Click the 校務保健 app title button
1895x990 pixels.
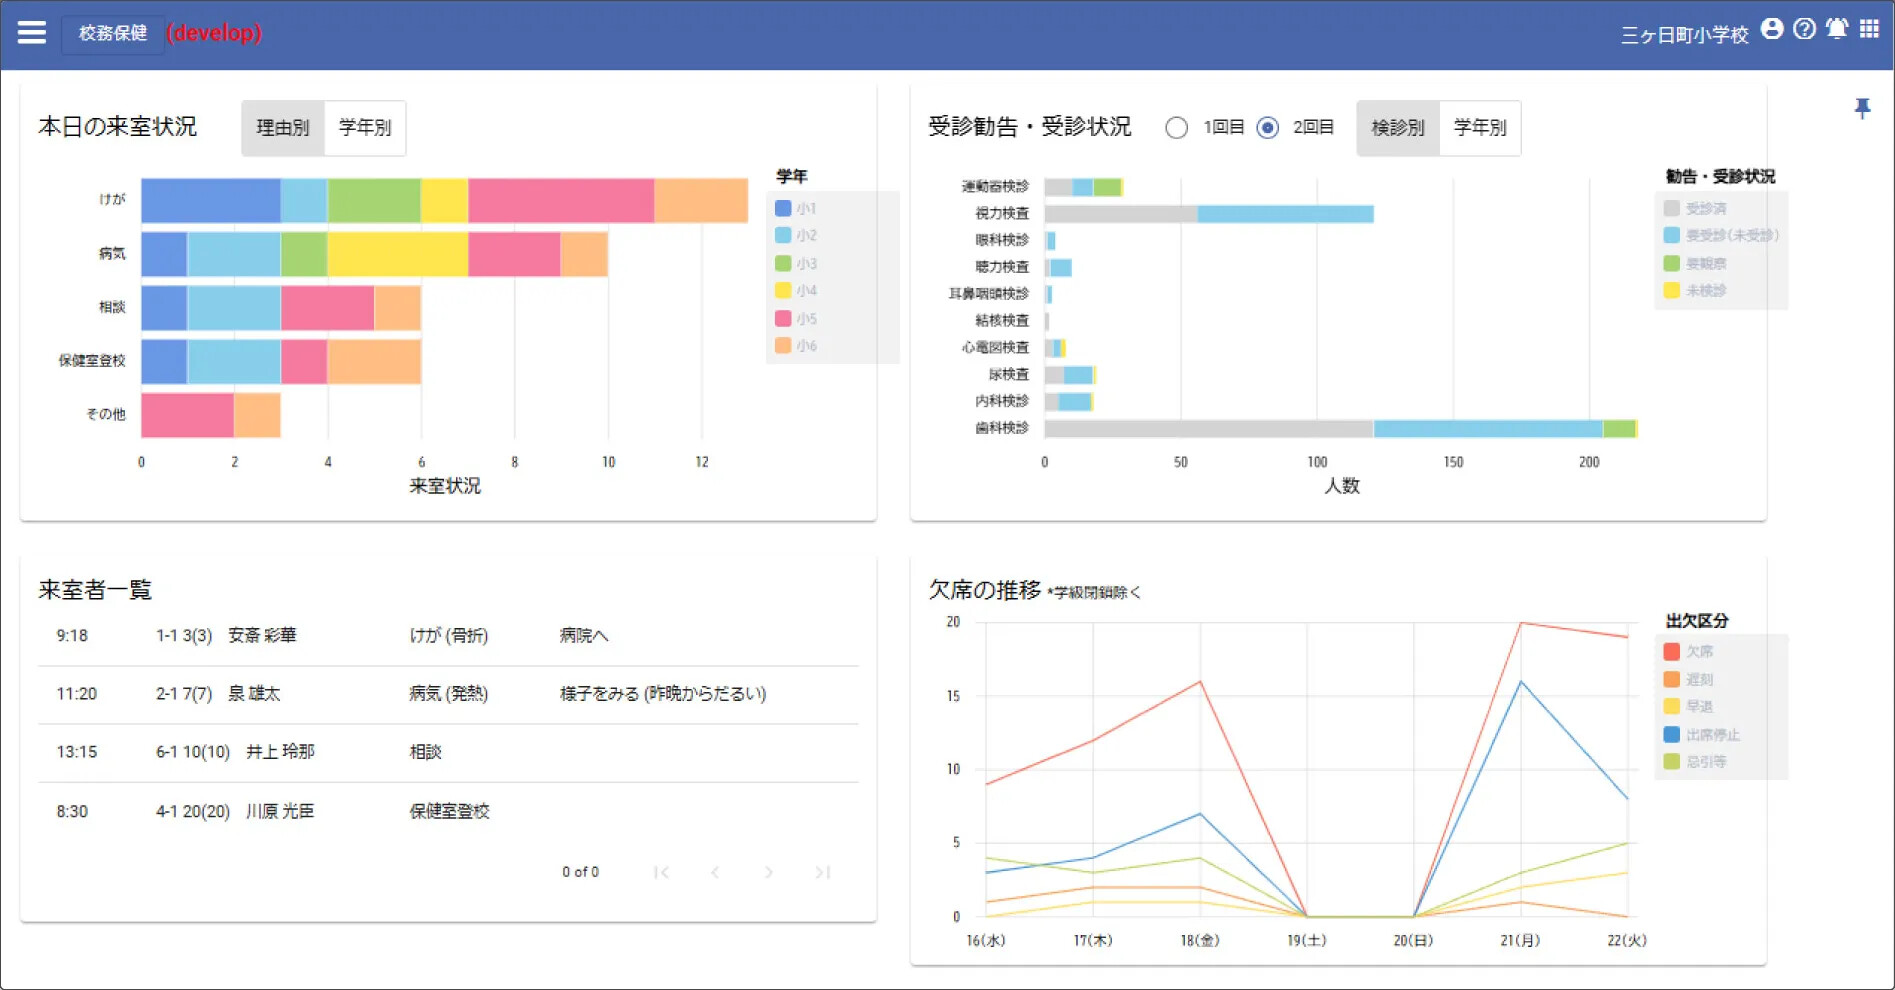[x=113, y=33]
